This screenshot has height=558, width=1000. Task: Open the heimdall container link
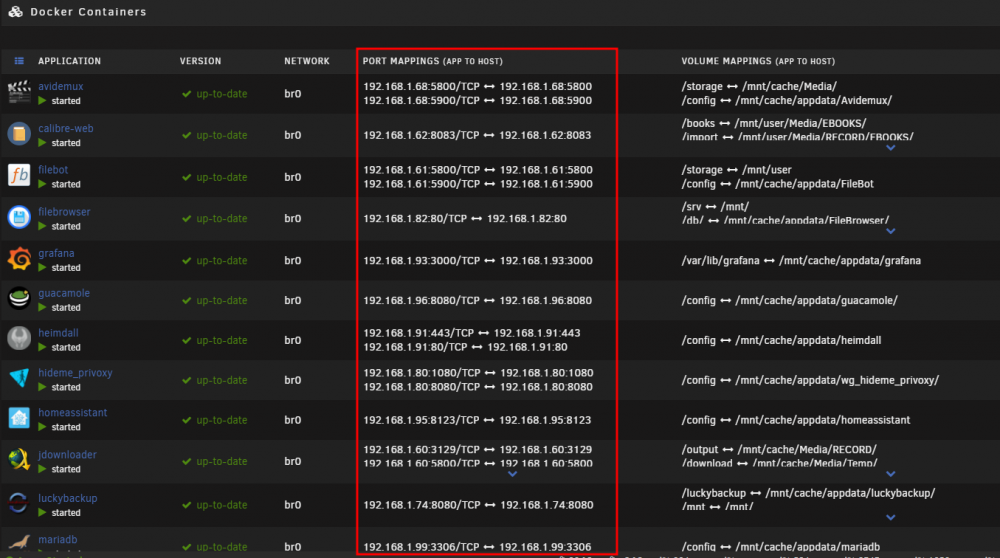[x=58, y=333]
